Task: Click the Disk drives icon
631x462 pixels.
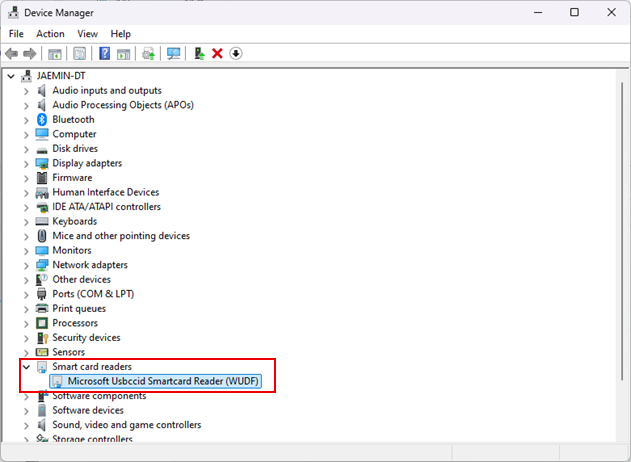Action: click(42, 151)
